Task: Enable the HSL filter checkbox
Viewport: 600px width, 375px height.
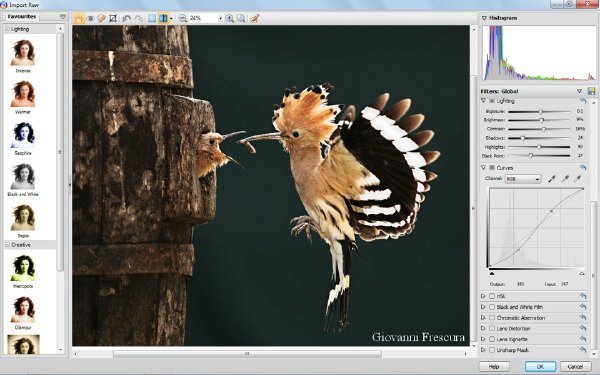Action: [x=492, y=296]
